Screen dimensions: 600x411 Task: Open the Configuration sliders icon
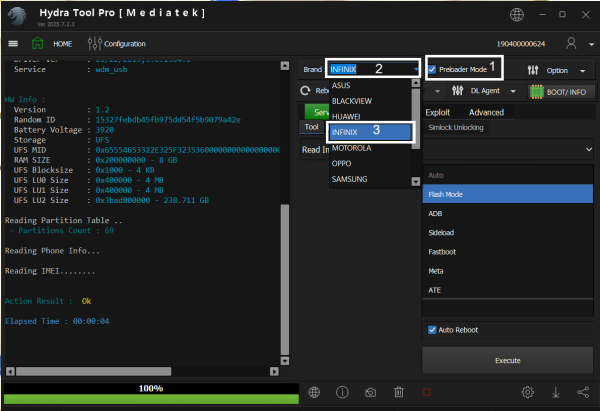[95, 44]
